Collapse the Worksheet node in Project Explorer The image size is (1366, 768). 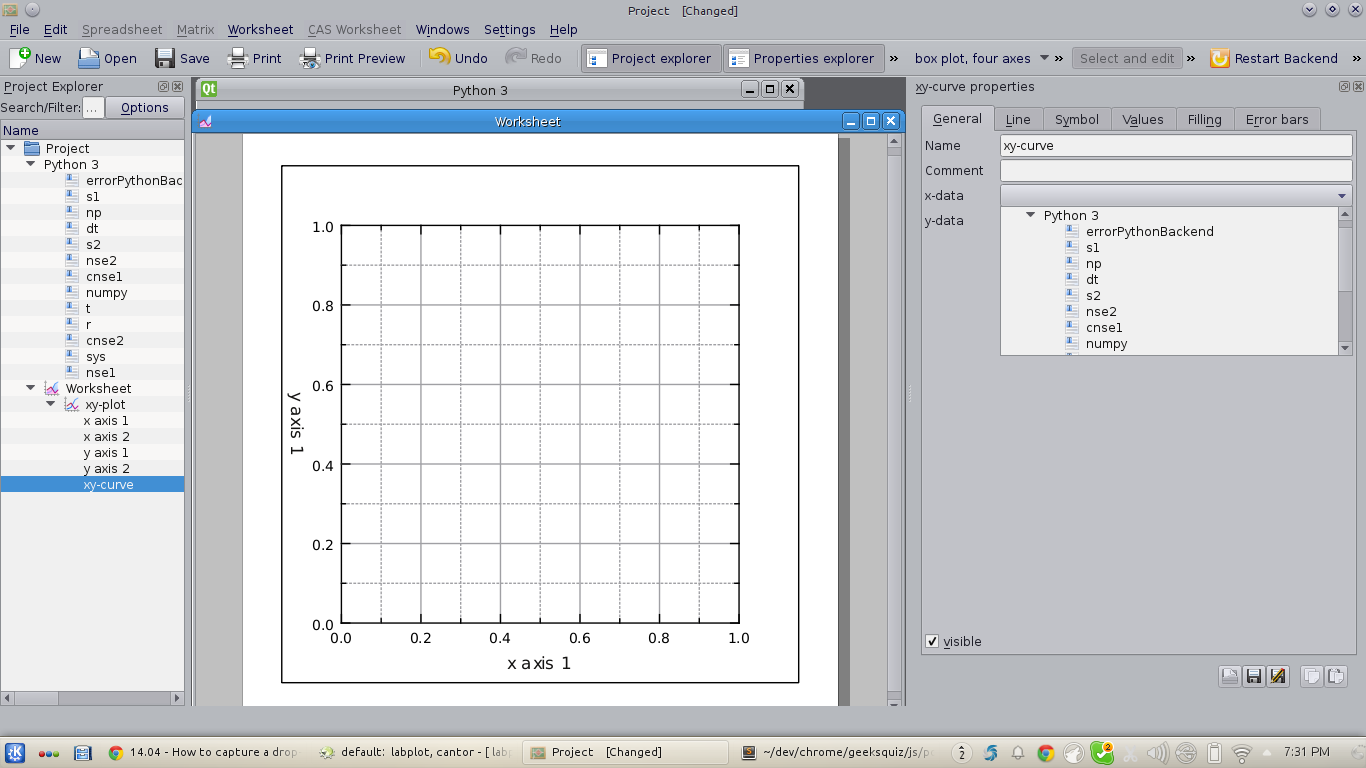[x=30, y=388]
